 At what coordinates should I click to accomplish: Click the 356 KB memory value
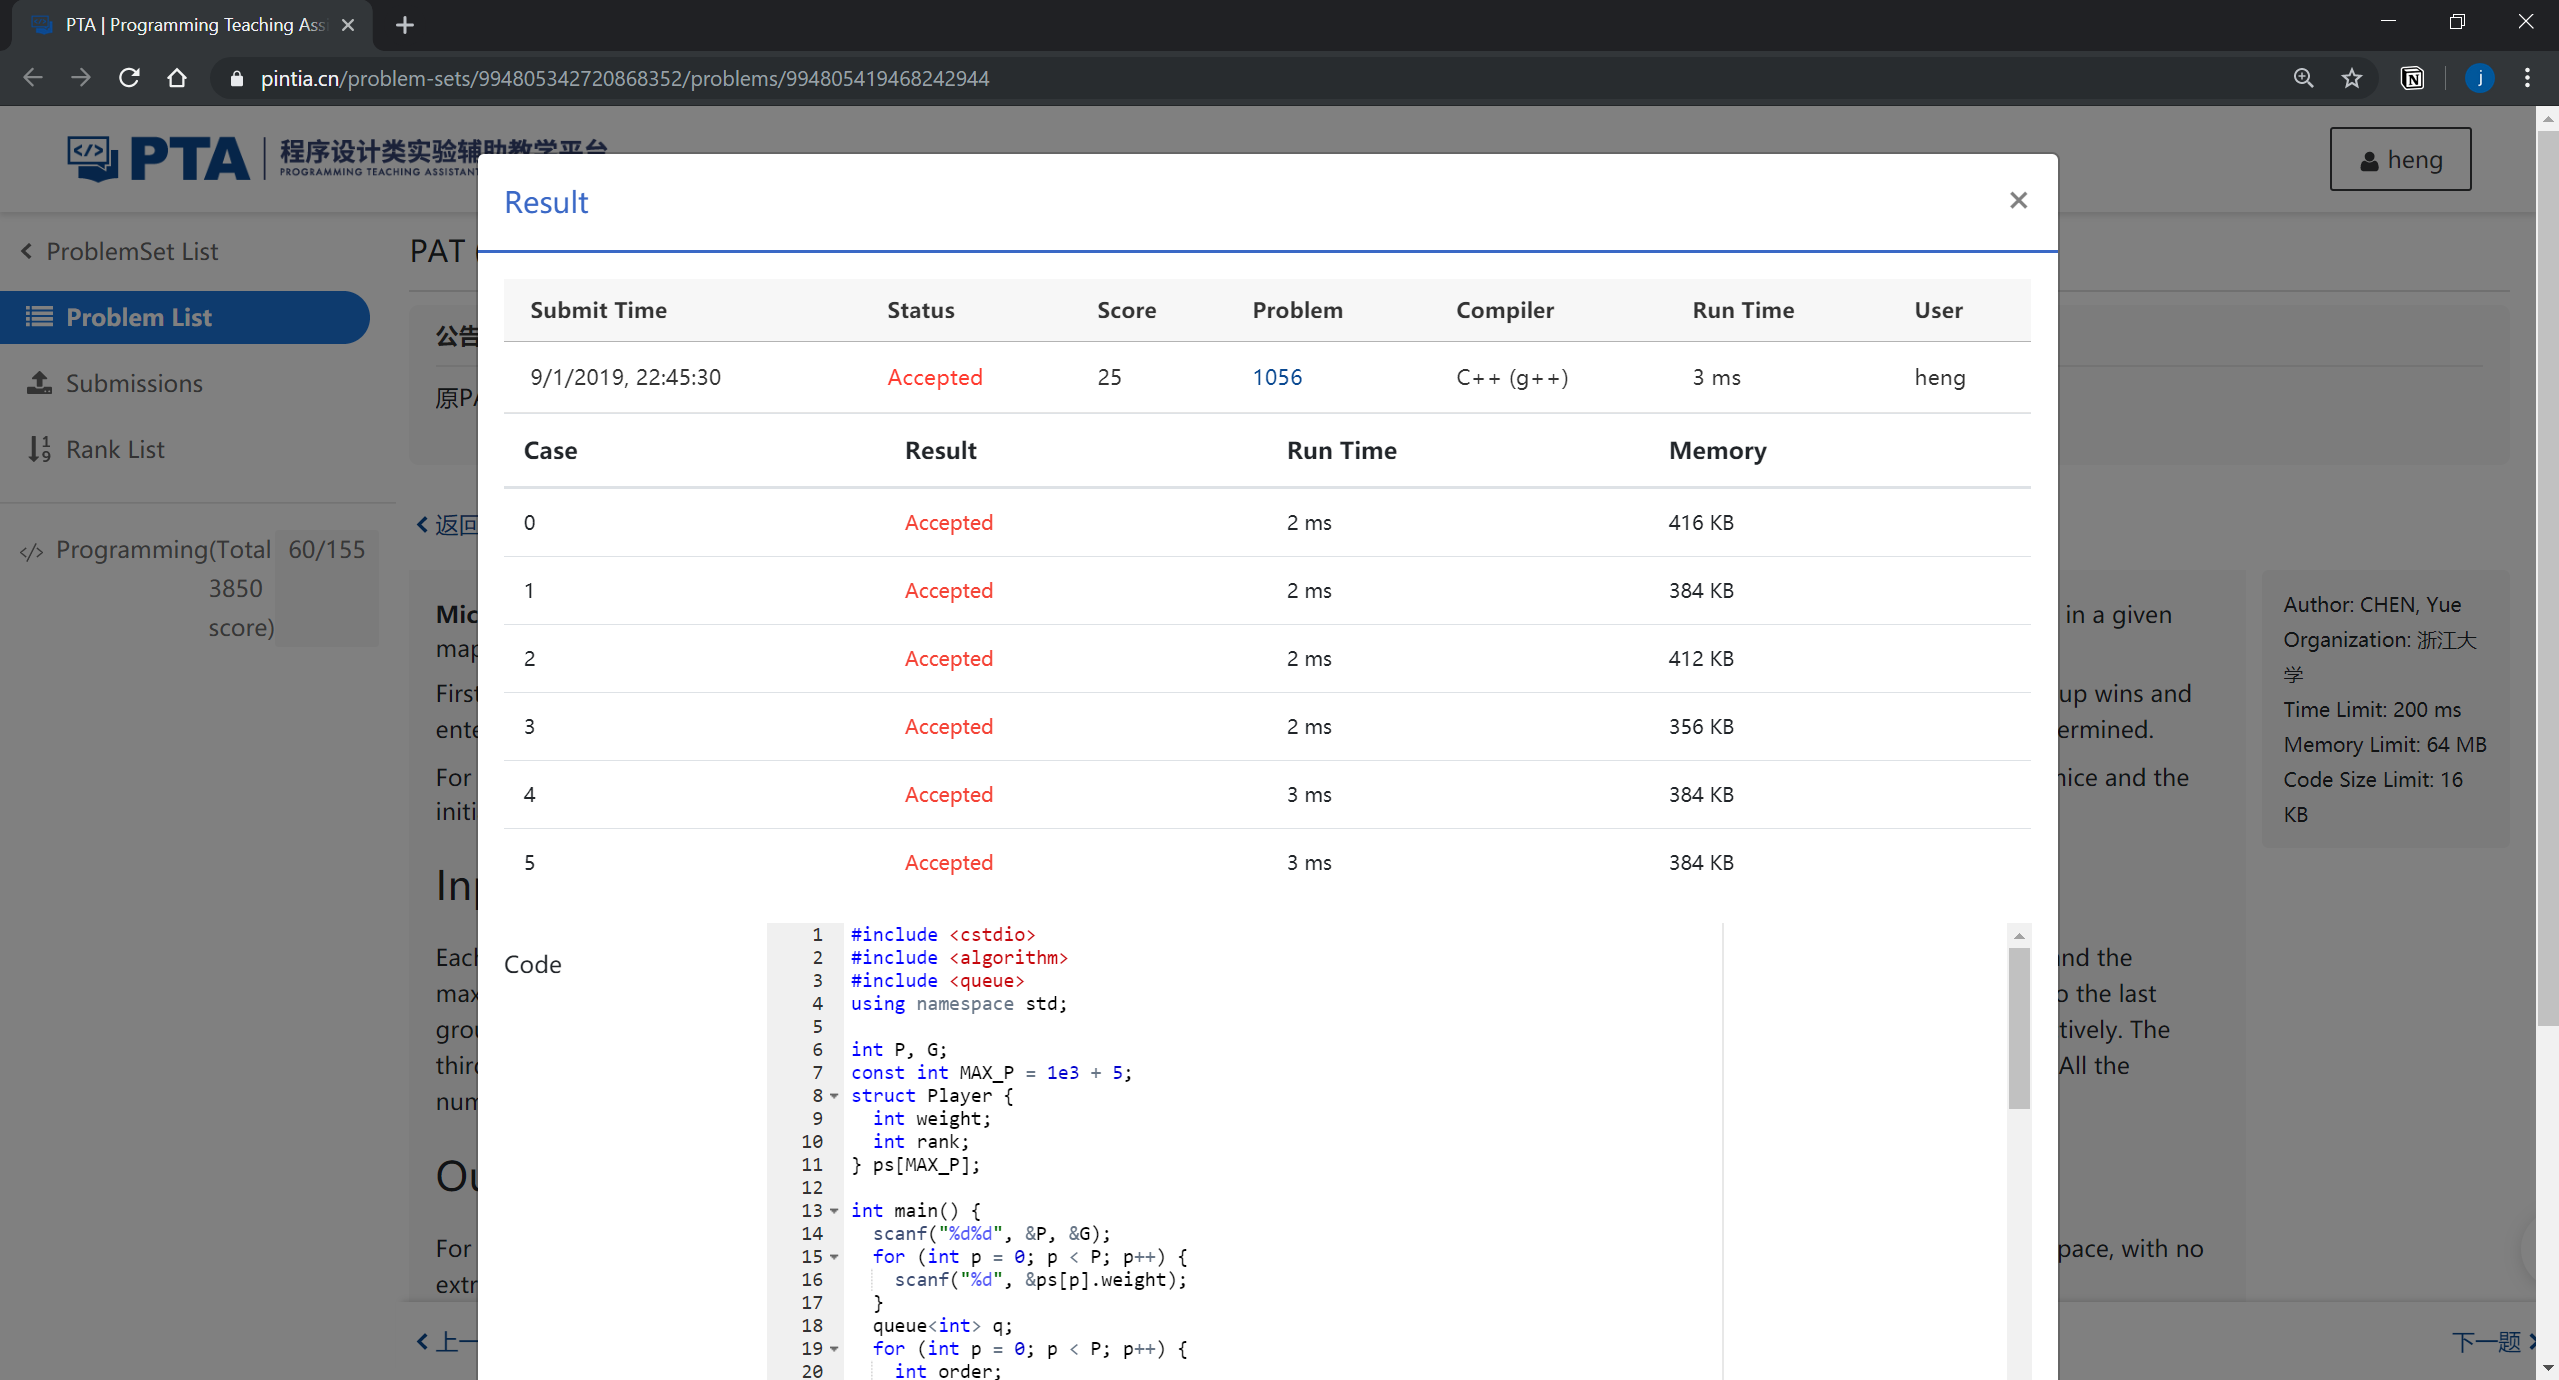point(1700,726)
